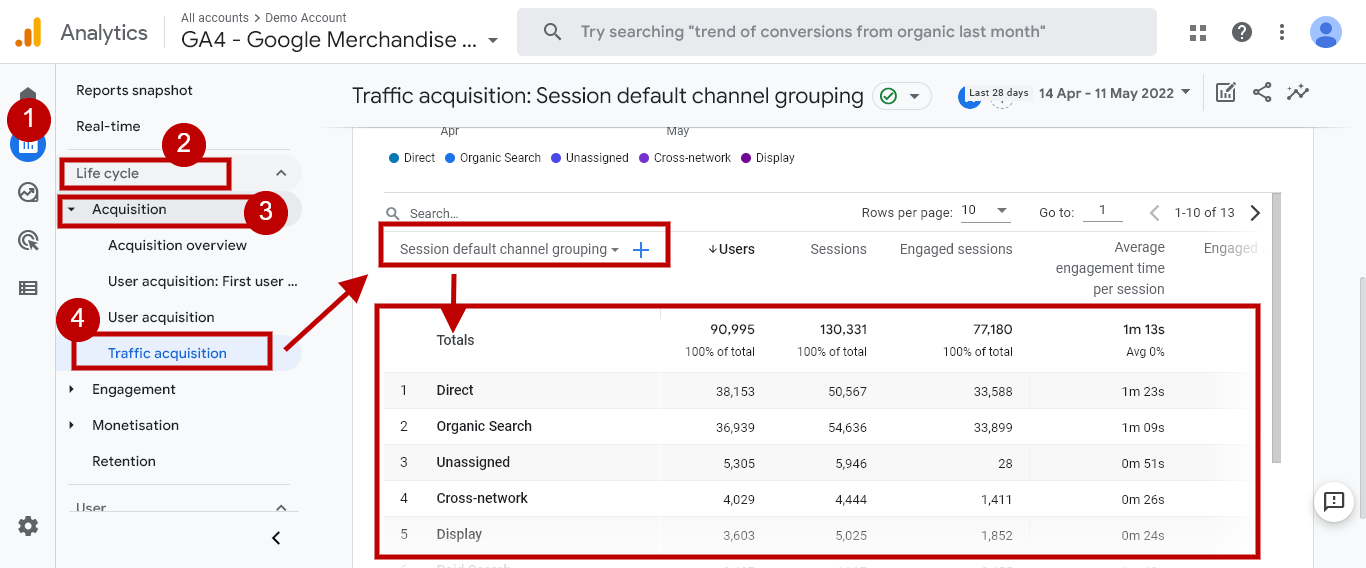
Task: Sort by Average engagement time per session
Action: (1110, 268)
